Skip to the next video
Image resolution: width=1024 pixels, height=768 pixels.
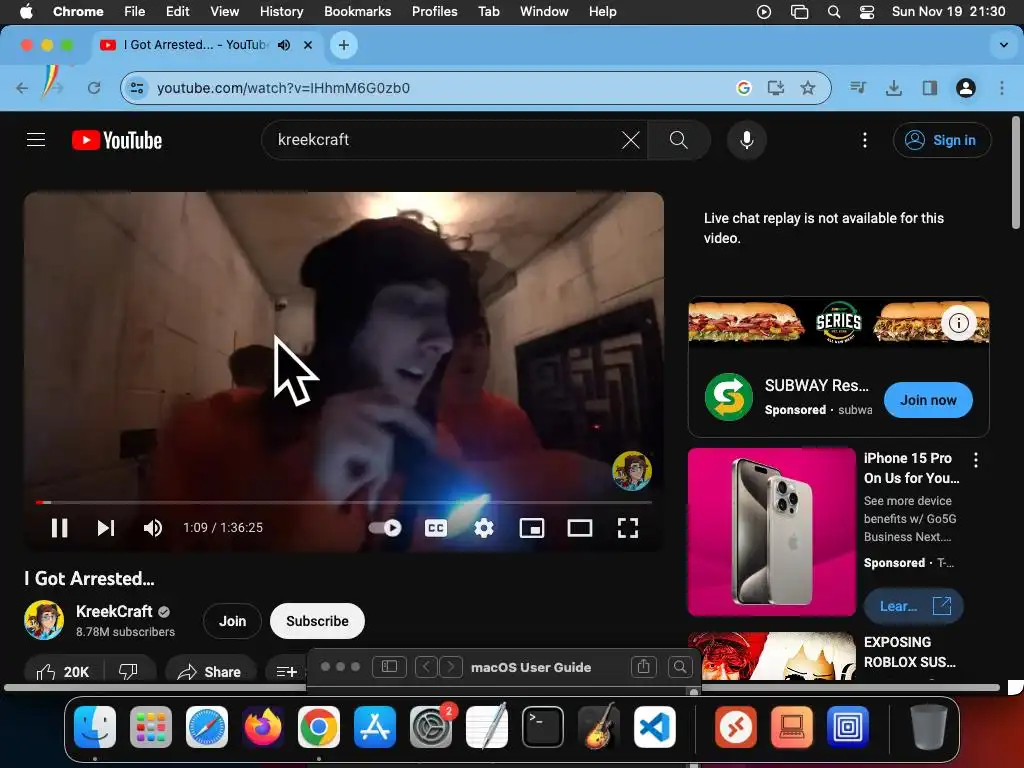(106, 528)
